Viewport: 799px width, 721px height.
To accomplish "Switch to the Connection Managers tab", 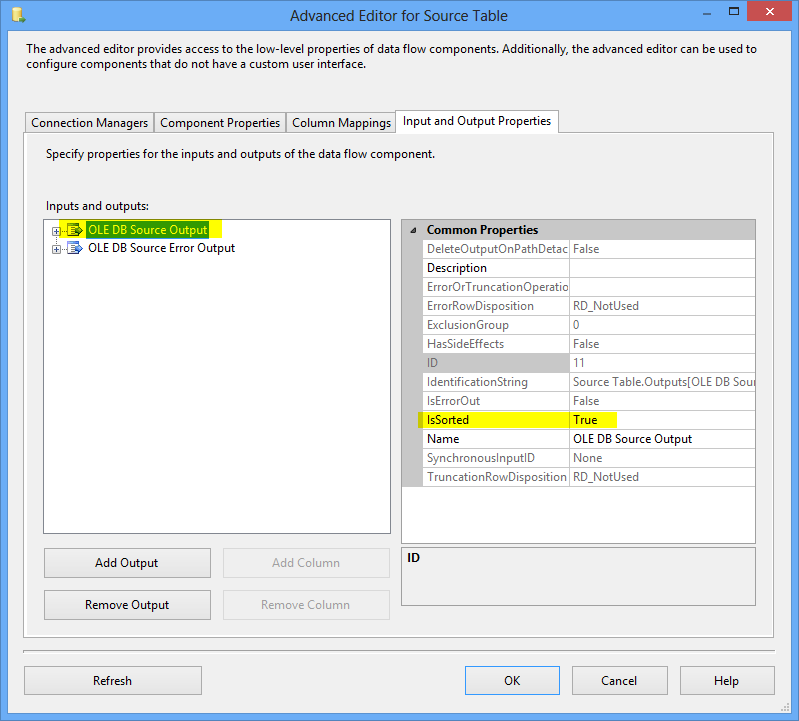I will pos(90,123).
